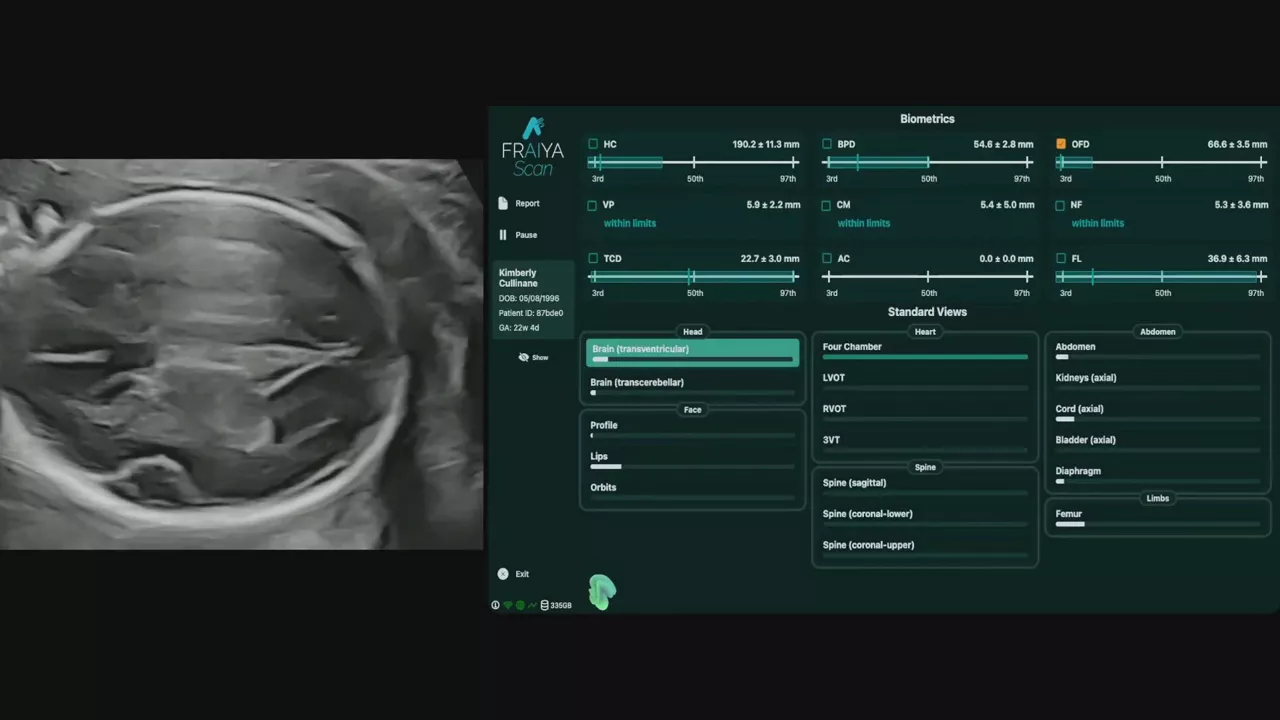Click the FRAIYA Scan logo
Screen dimensions: 1280x720
pos(532,146)
